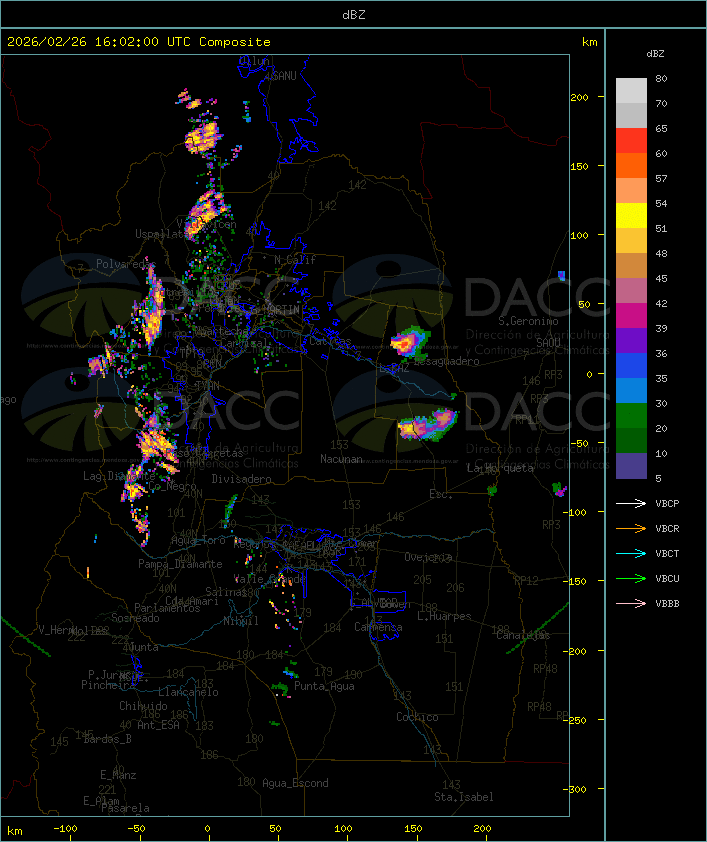Select the VBCP legend label

click(x=667, y=503)
